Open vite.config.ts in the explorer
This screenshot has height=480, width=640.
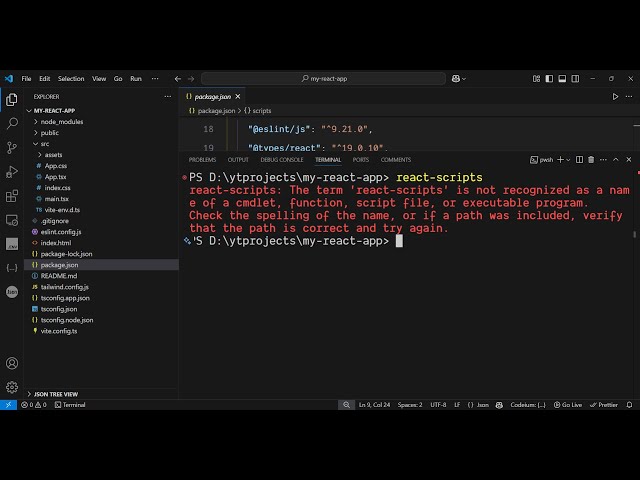(59, 331)
